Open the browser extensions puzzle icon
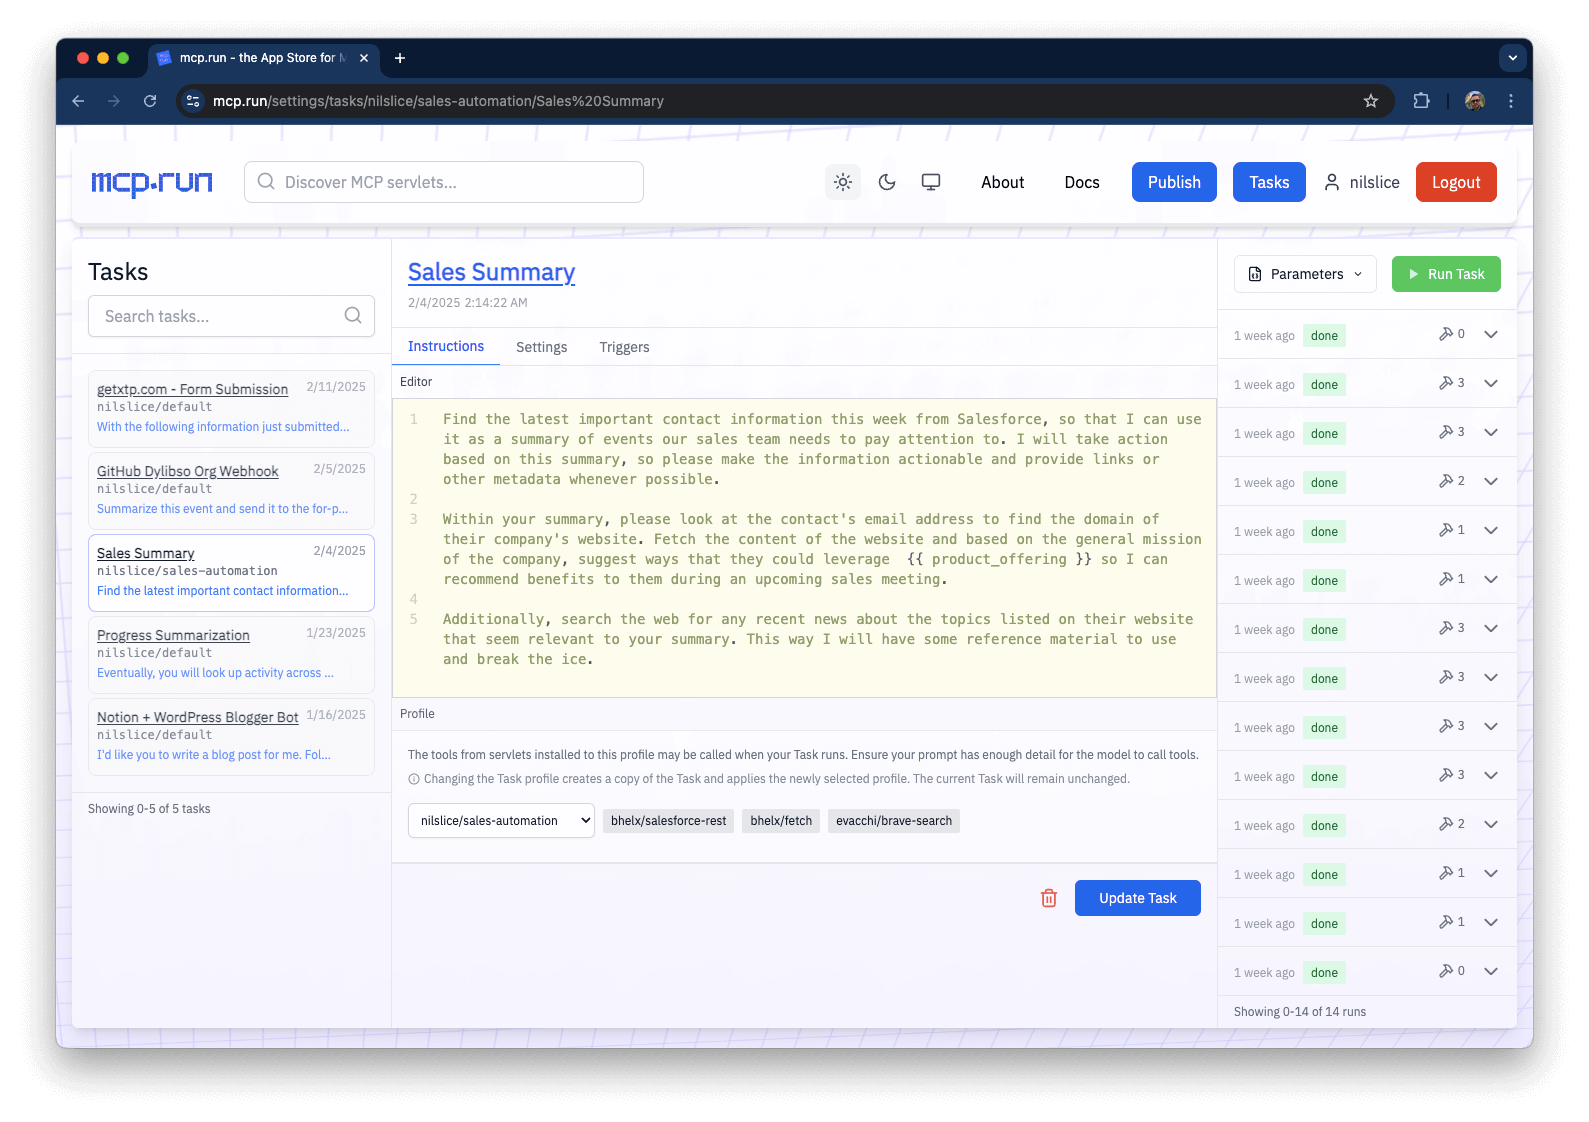This screenshot has height=1122, width=1589. [x=1421, y=101]
